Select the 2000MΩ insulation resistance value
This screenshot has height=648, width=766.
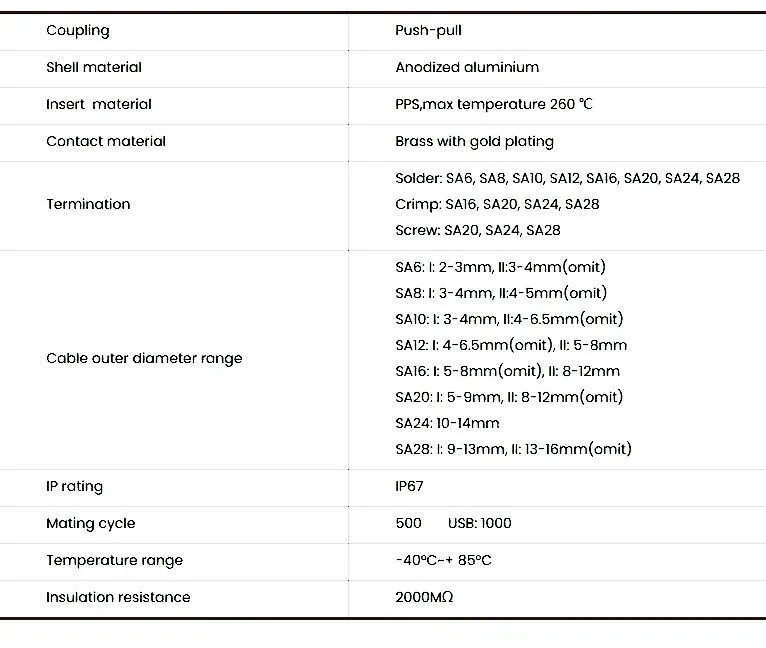click(424, 597)
